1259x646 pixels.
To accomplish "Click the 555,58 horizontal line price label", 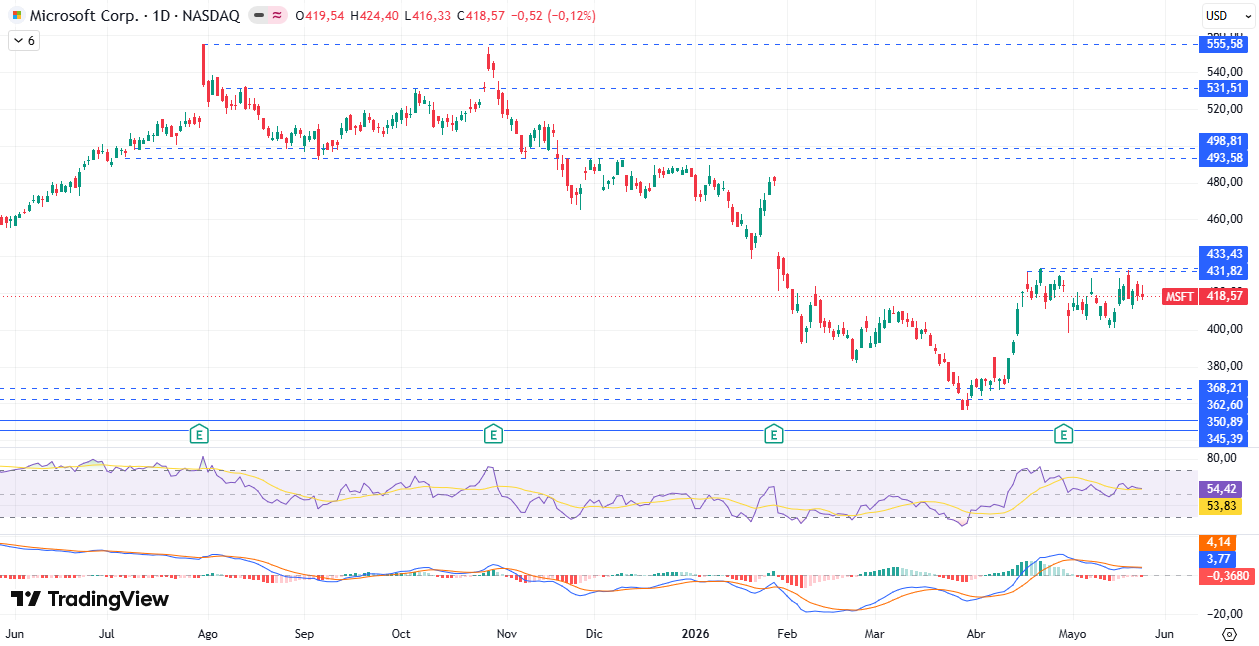I will coord(1224,44).
